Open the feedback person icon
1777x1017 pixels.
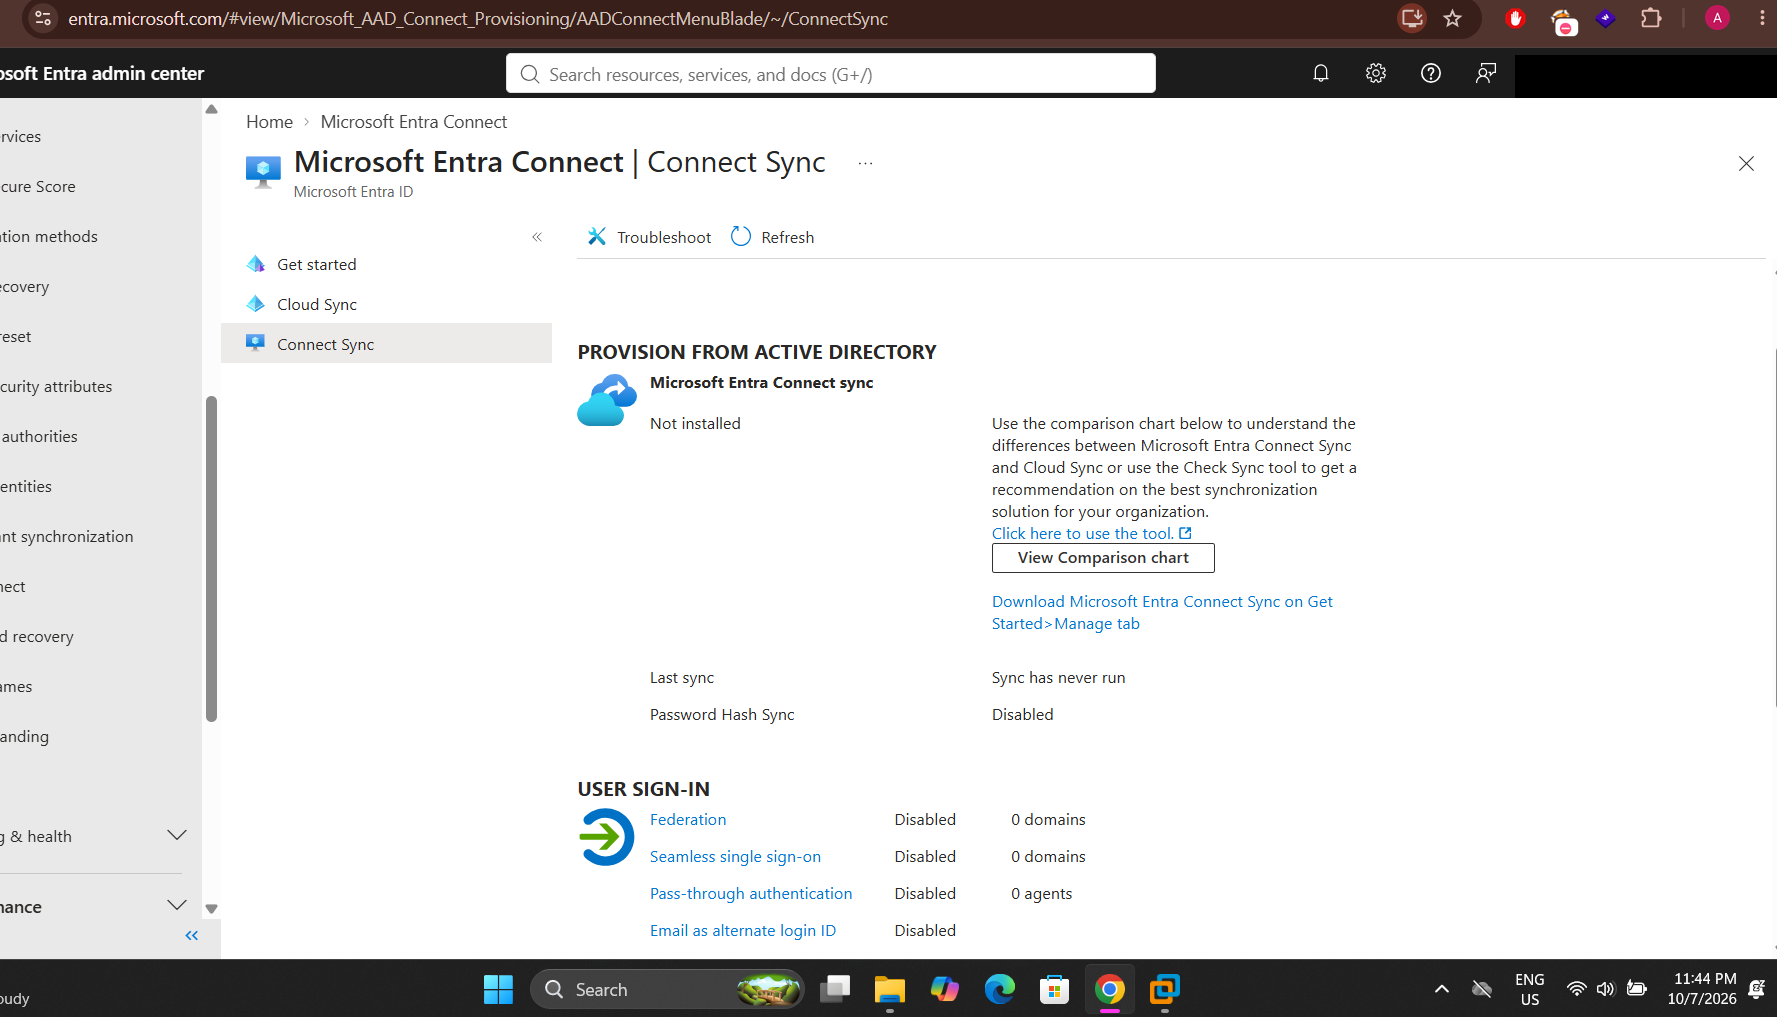1486,73
